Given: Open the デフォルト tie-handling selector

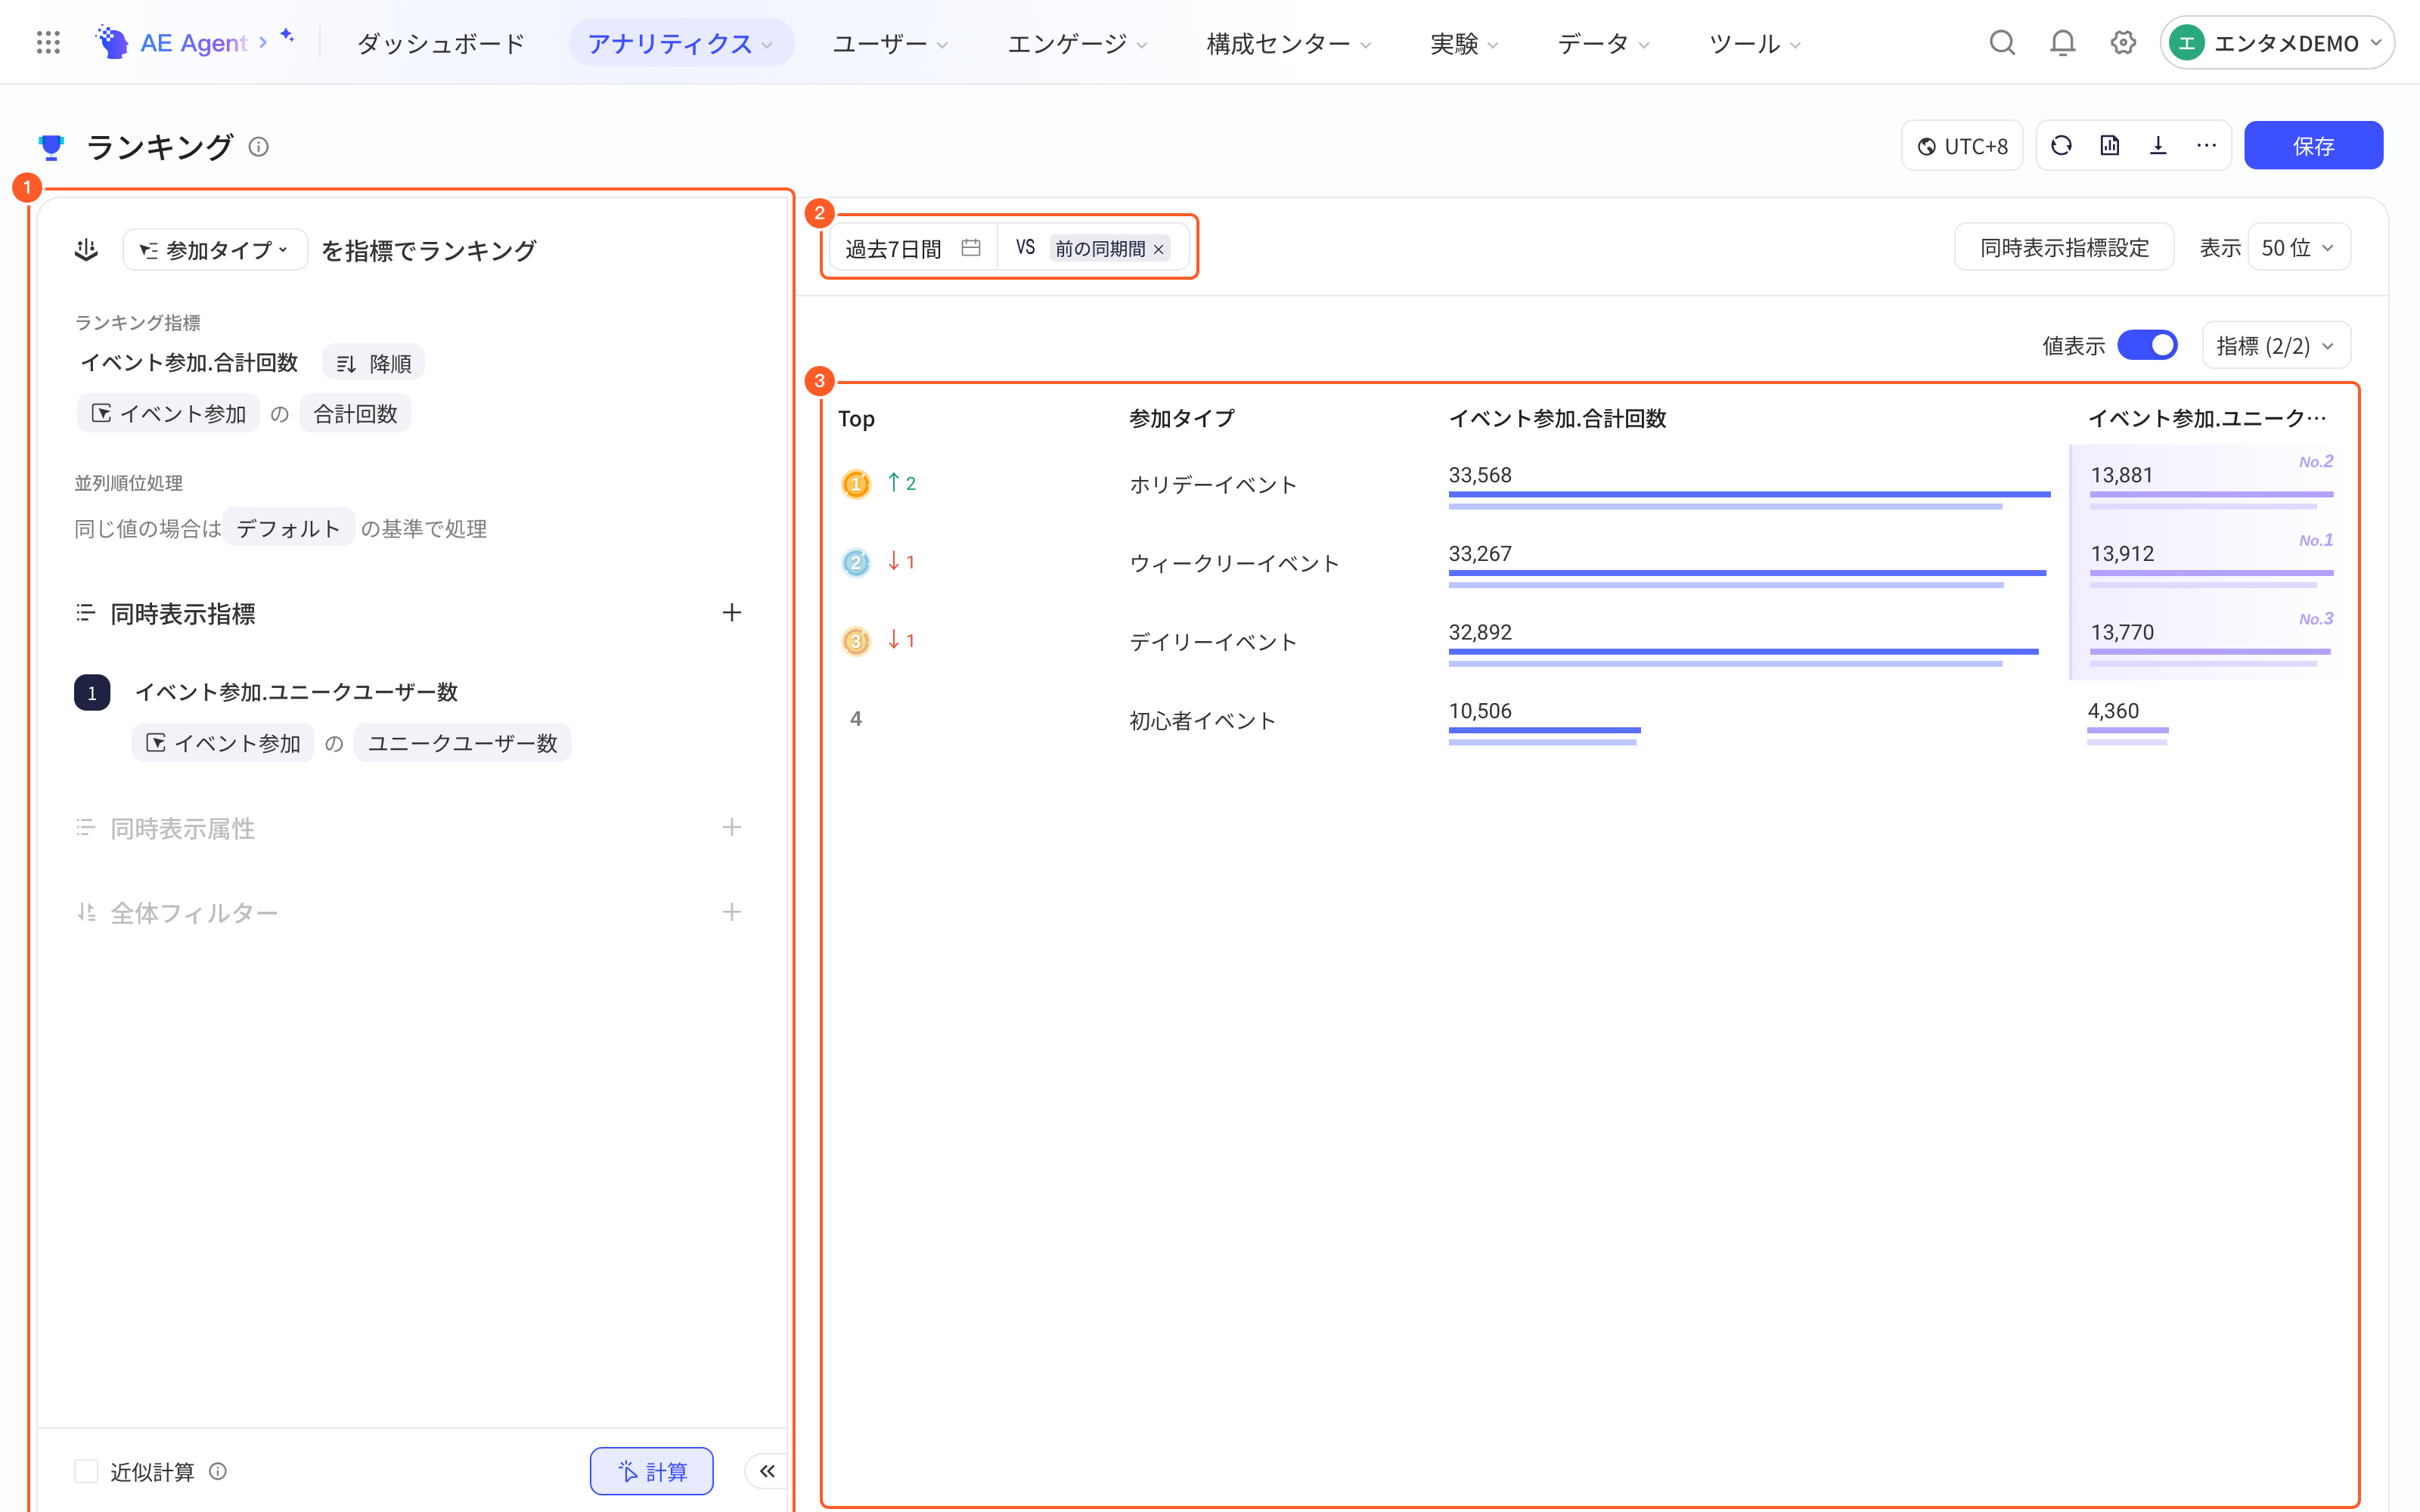Looking at the screenshot, I should [288, 528].
